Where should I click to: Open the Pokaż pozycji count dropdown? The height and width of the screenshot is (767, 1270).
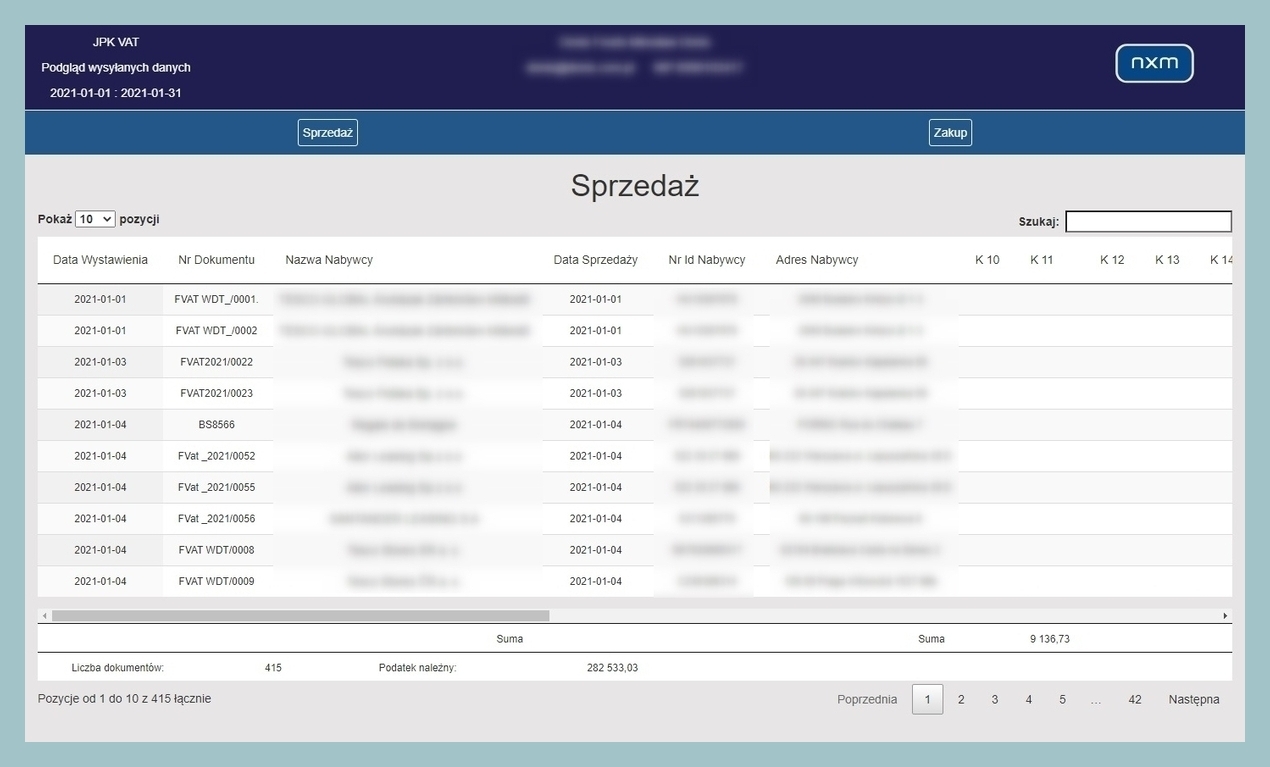pos(95,219)
